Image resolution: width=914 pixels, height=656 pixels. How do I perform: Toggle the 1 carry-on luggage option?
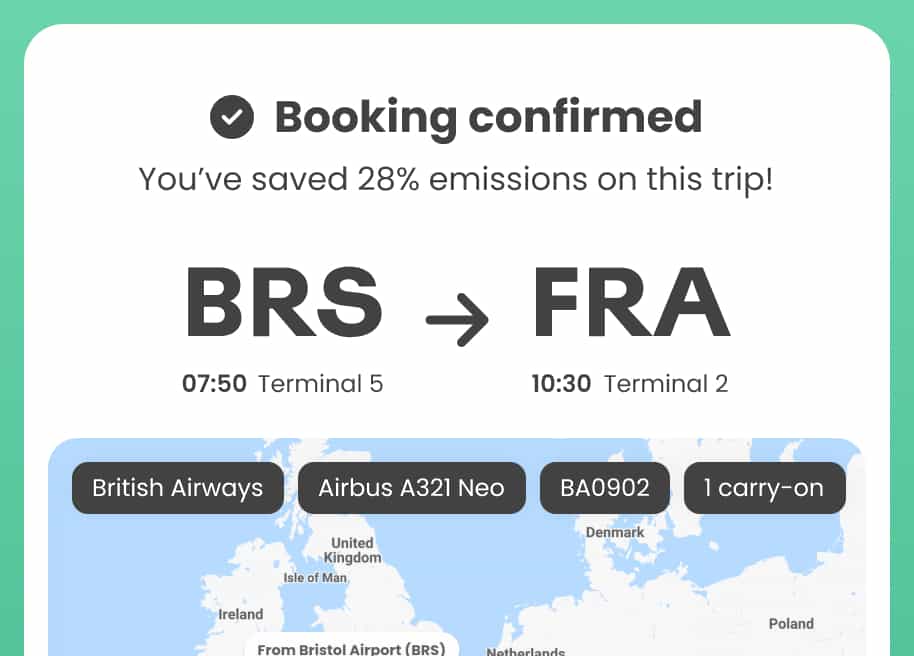[764, 488]
